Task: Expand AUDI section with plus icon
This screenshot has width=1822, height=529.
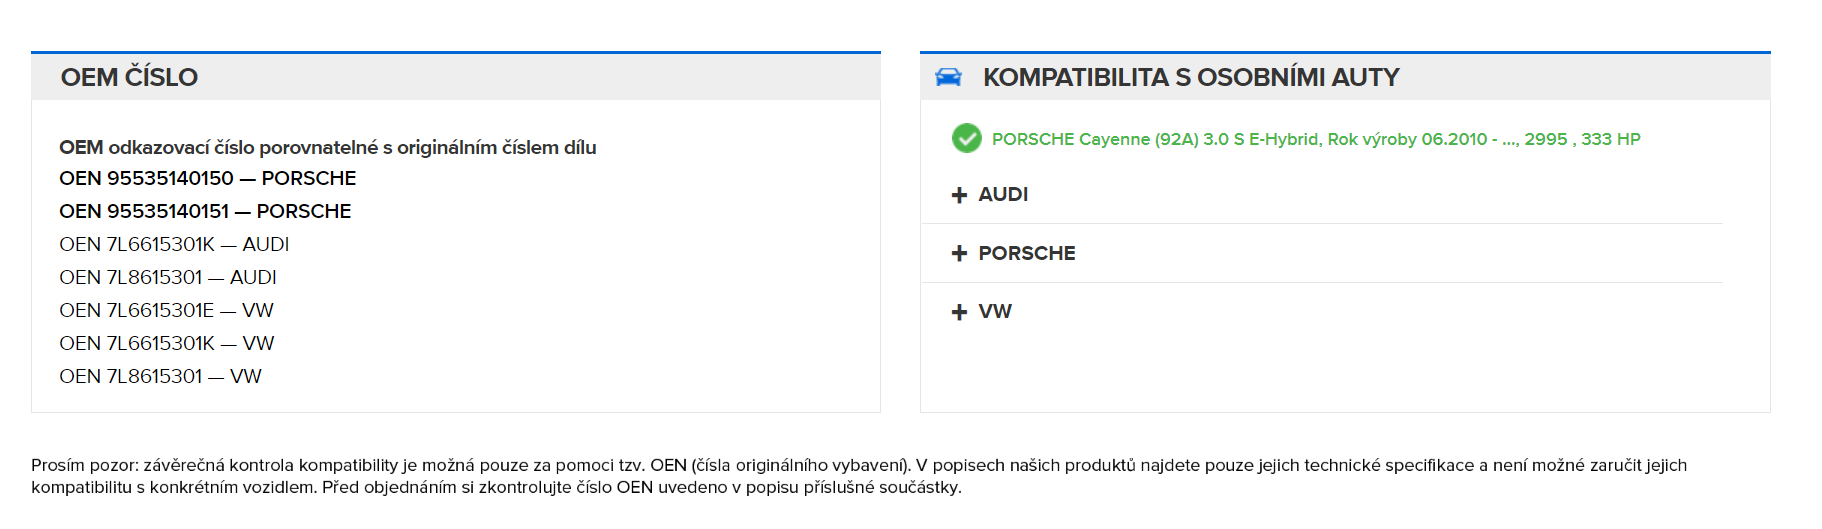Action: [x=959, y=195]
